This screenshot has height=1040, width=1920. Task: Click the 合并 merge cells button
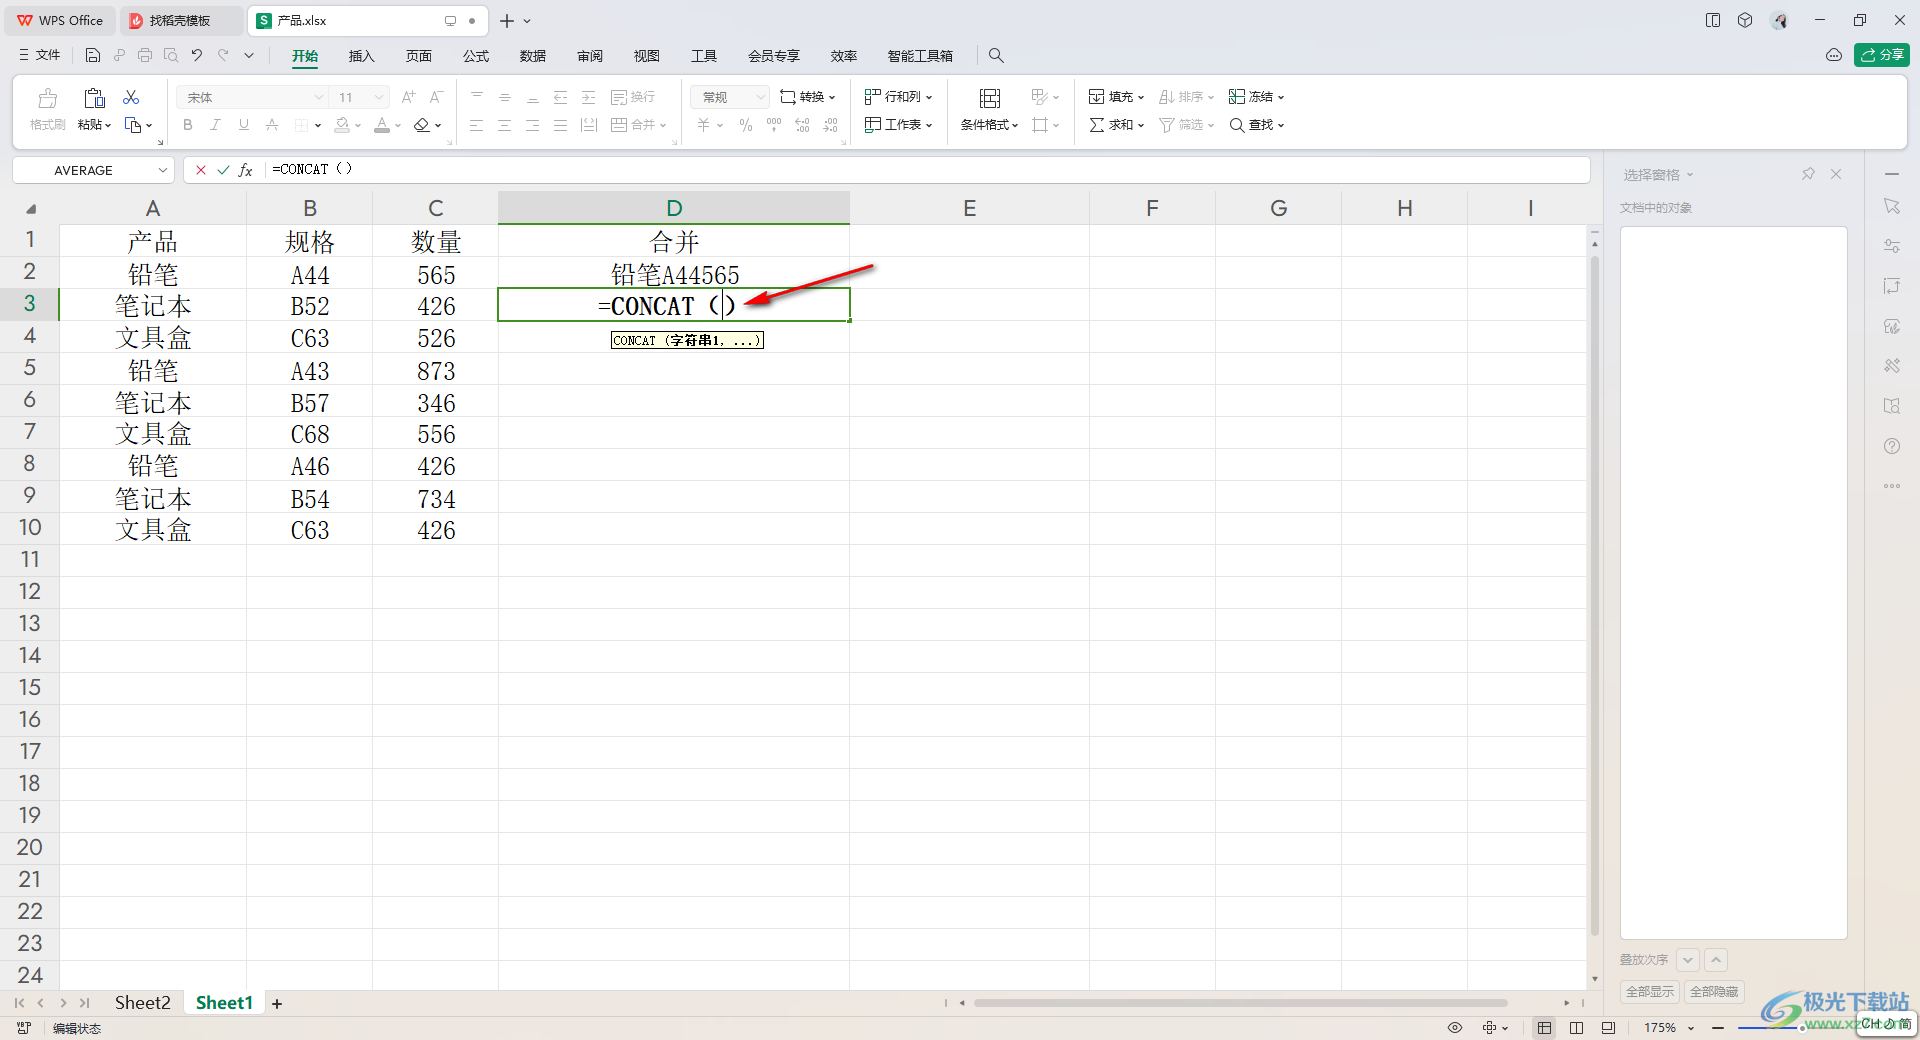[x=638, y=125]
